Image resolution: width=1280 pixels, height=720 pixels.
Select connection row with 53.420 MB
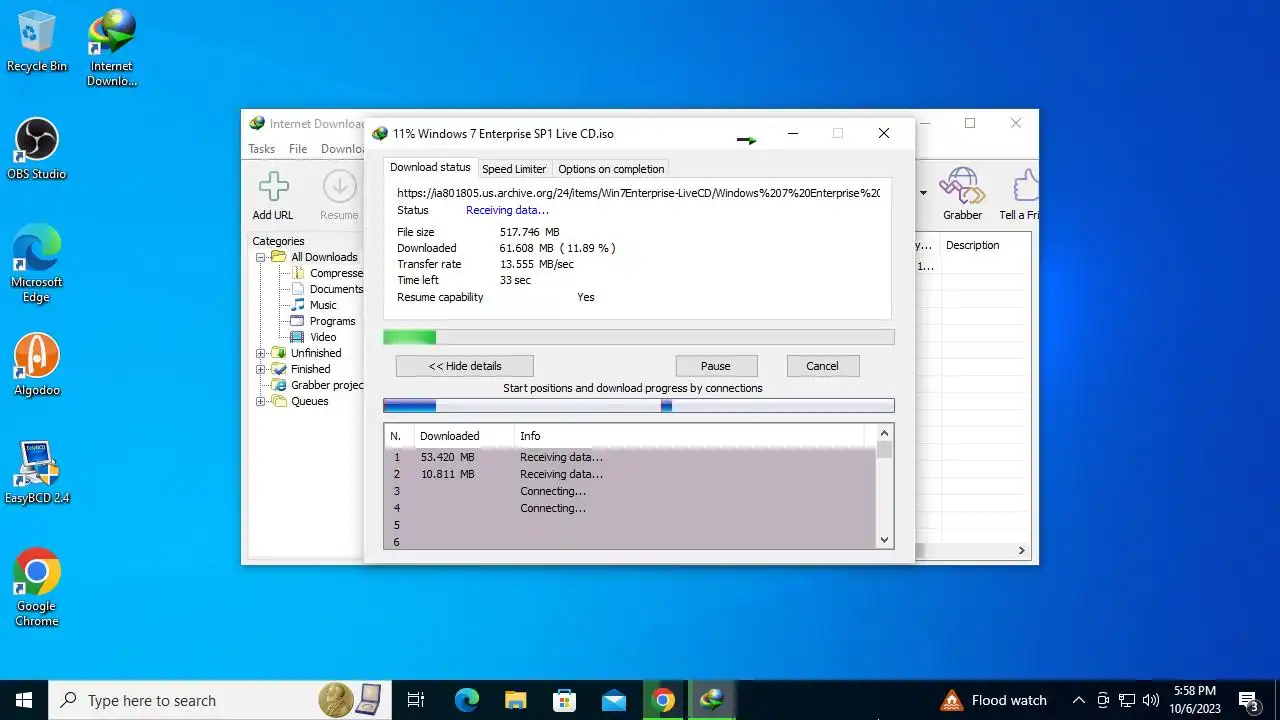(x=630, y=457)
